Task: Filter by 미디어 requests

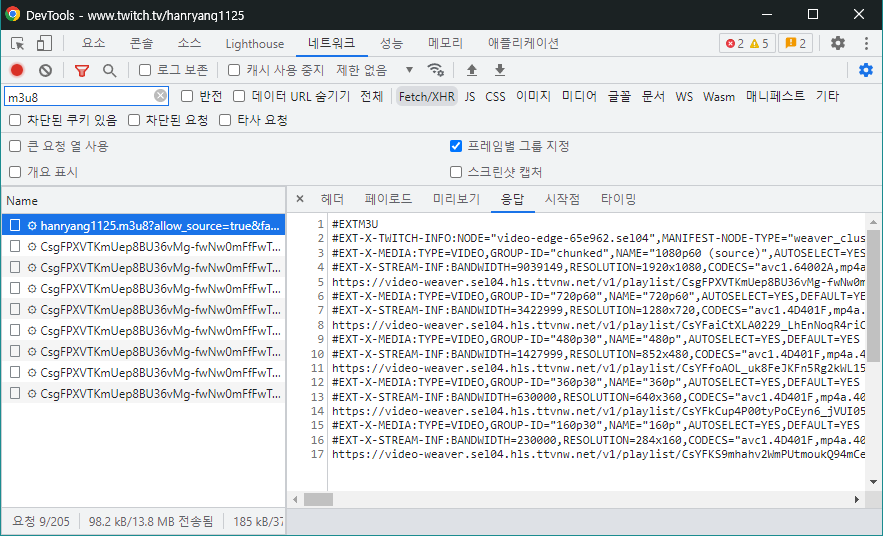Action: (579, 96)
